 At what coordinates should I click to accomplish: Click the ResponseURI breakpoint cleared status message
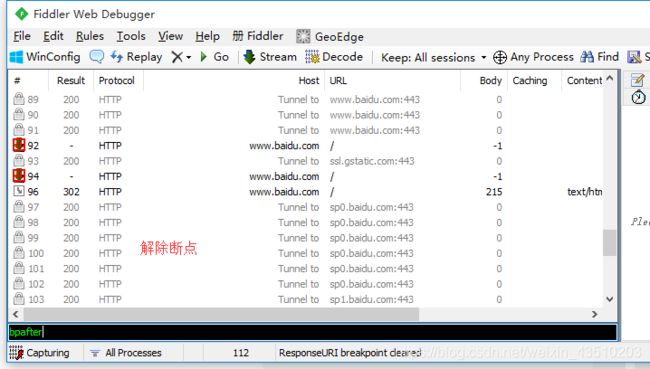[350, 353]
